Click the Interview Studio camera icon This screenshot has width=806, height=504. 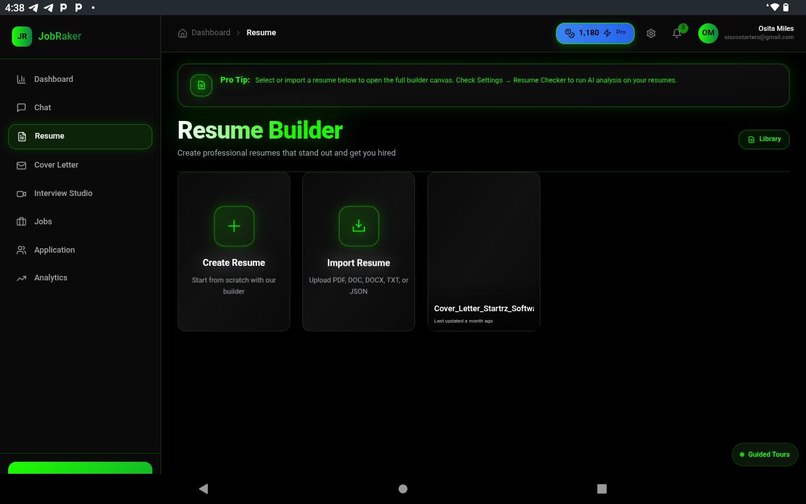pos(21,194)
